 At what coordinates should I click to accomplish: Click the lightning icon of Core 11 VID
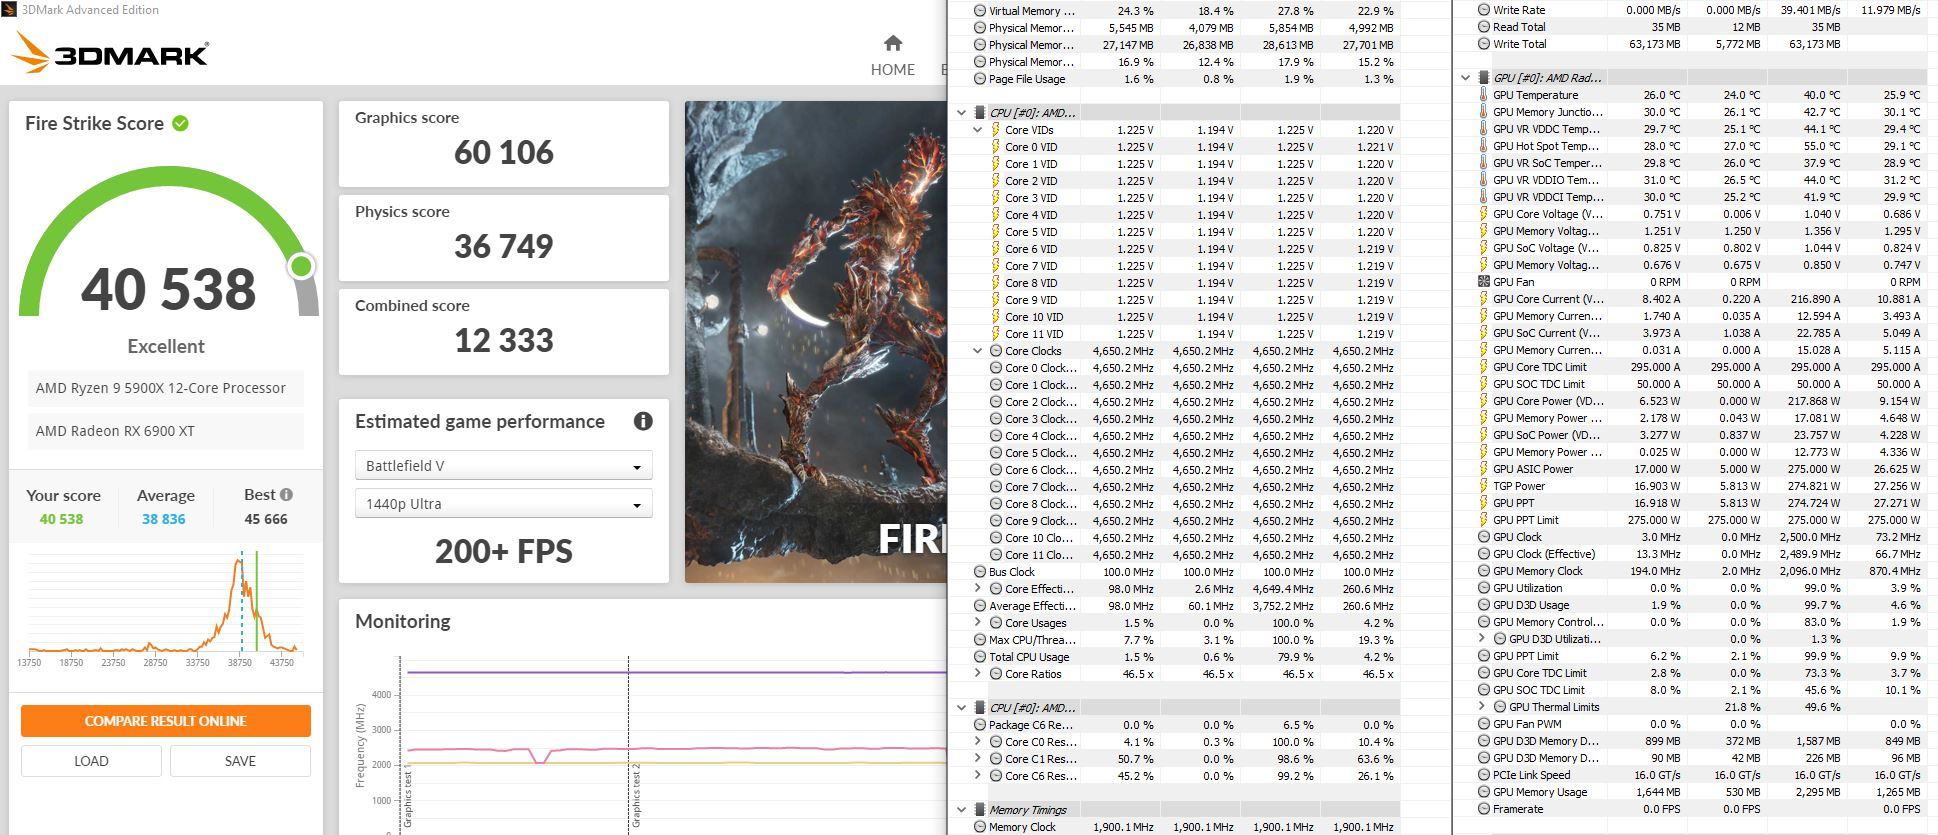coord(996,334)
